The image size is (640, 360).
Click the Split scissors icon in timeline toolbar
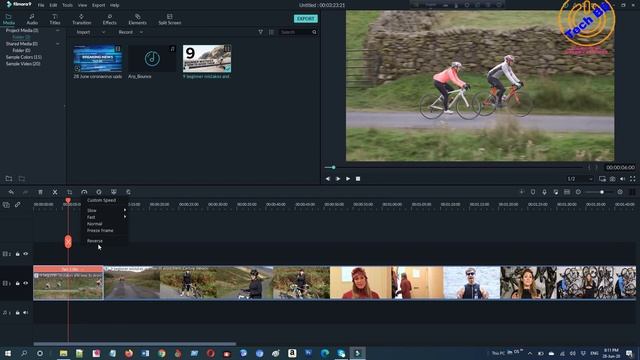[55, 192]
